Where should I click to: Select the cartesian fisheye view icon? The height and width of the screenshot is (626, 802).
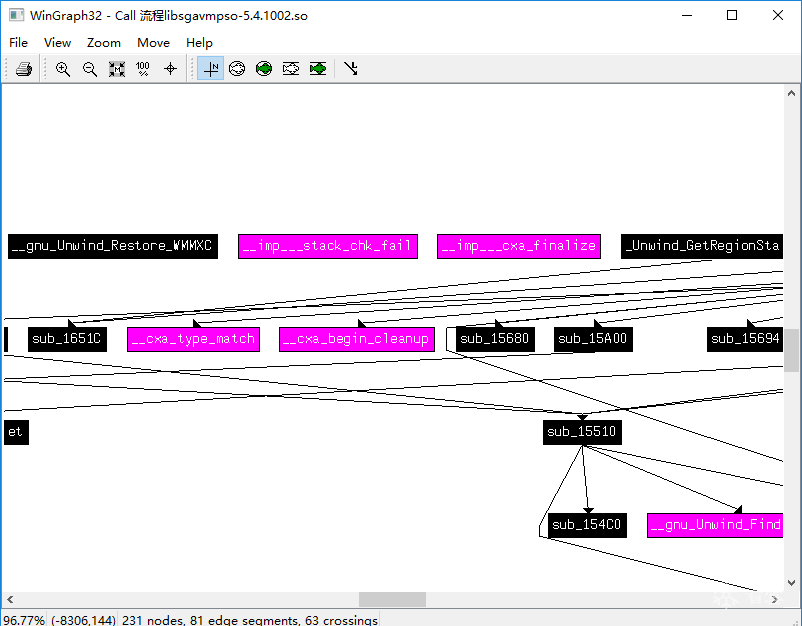pyautogui.click(x=291, y=69)
